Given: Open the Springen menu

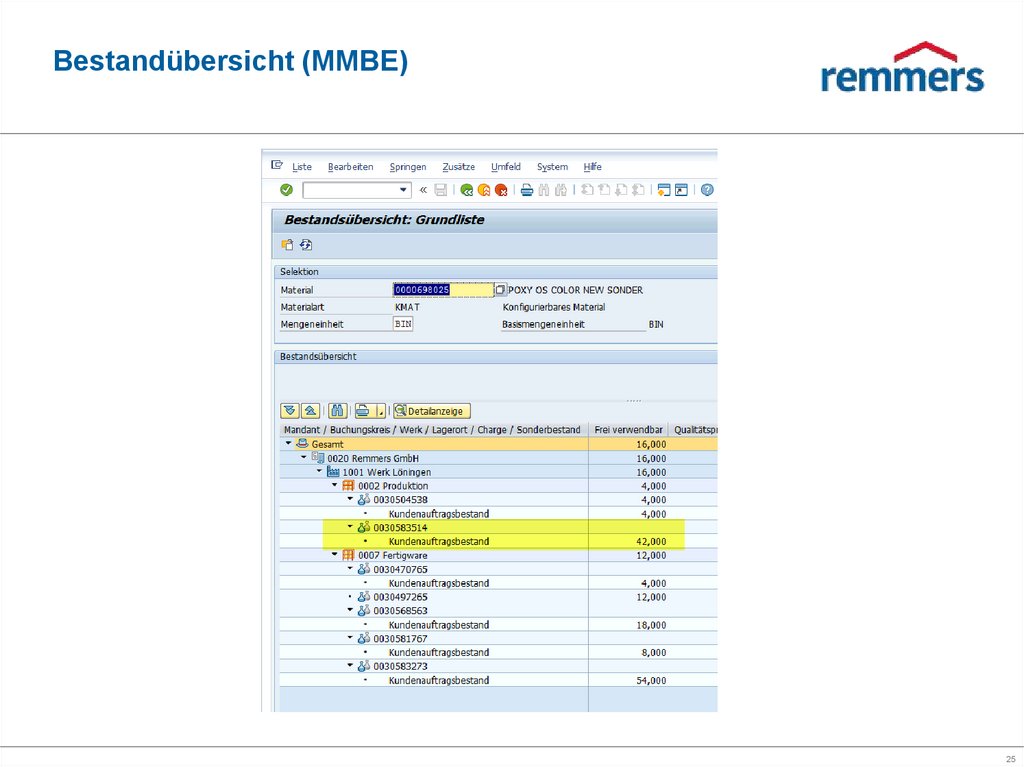Looking at the screenshot, I should (x=408, y=167).
